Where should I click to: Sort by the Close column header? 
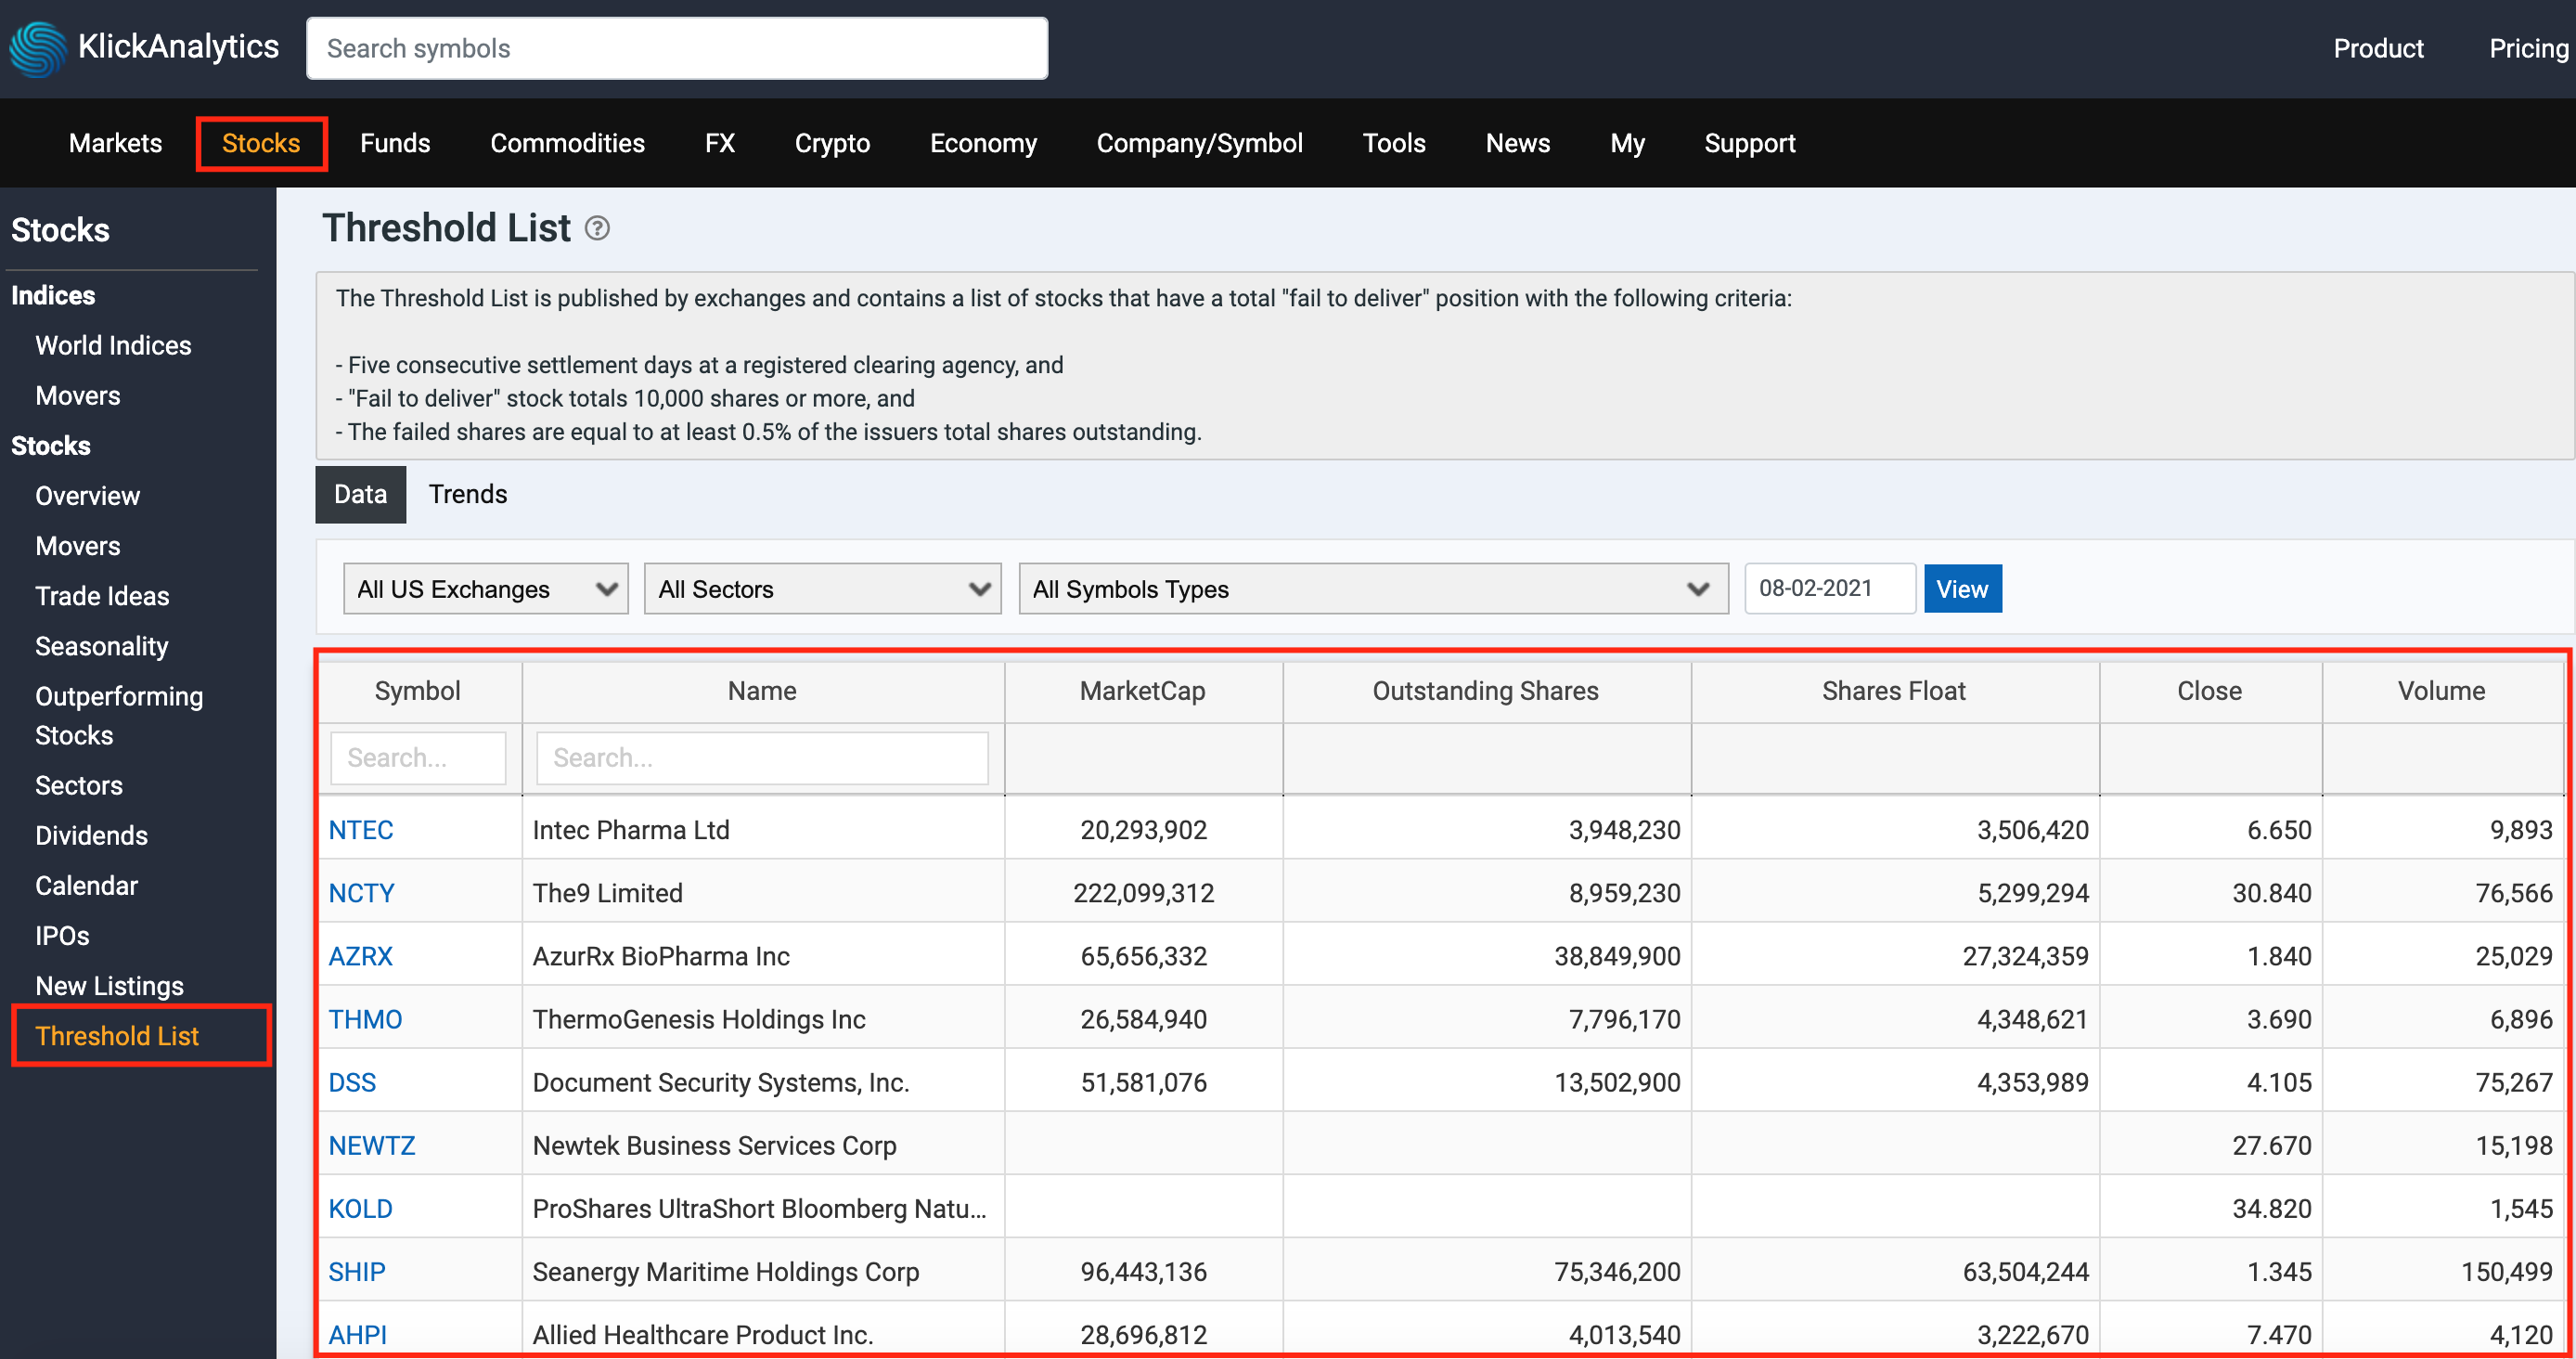pos(2210,691)
